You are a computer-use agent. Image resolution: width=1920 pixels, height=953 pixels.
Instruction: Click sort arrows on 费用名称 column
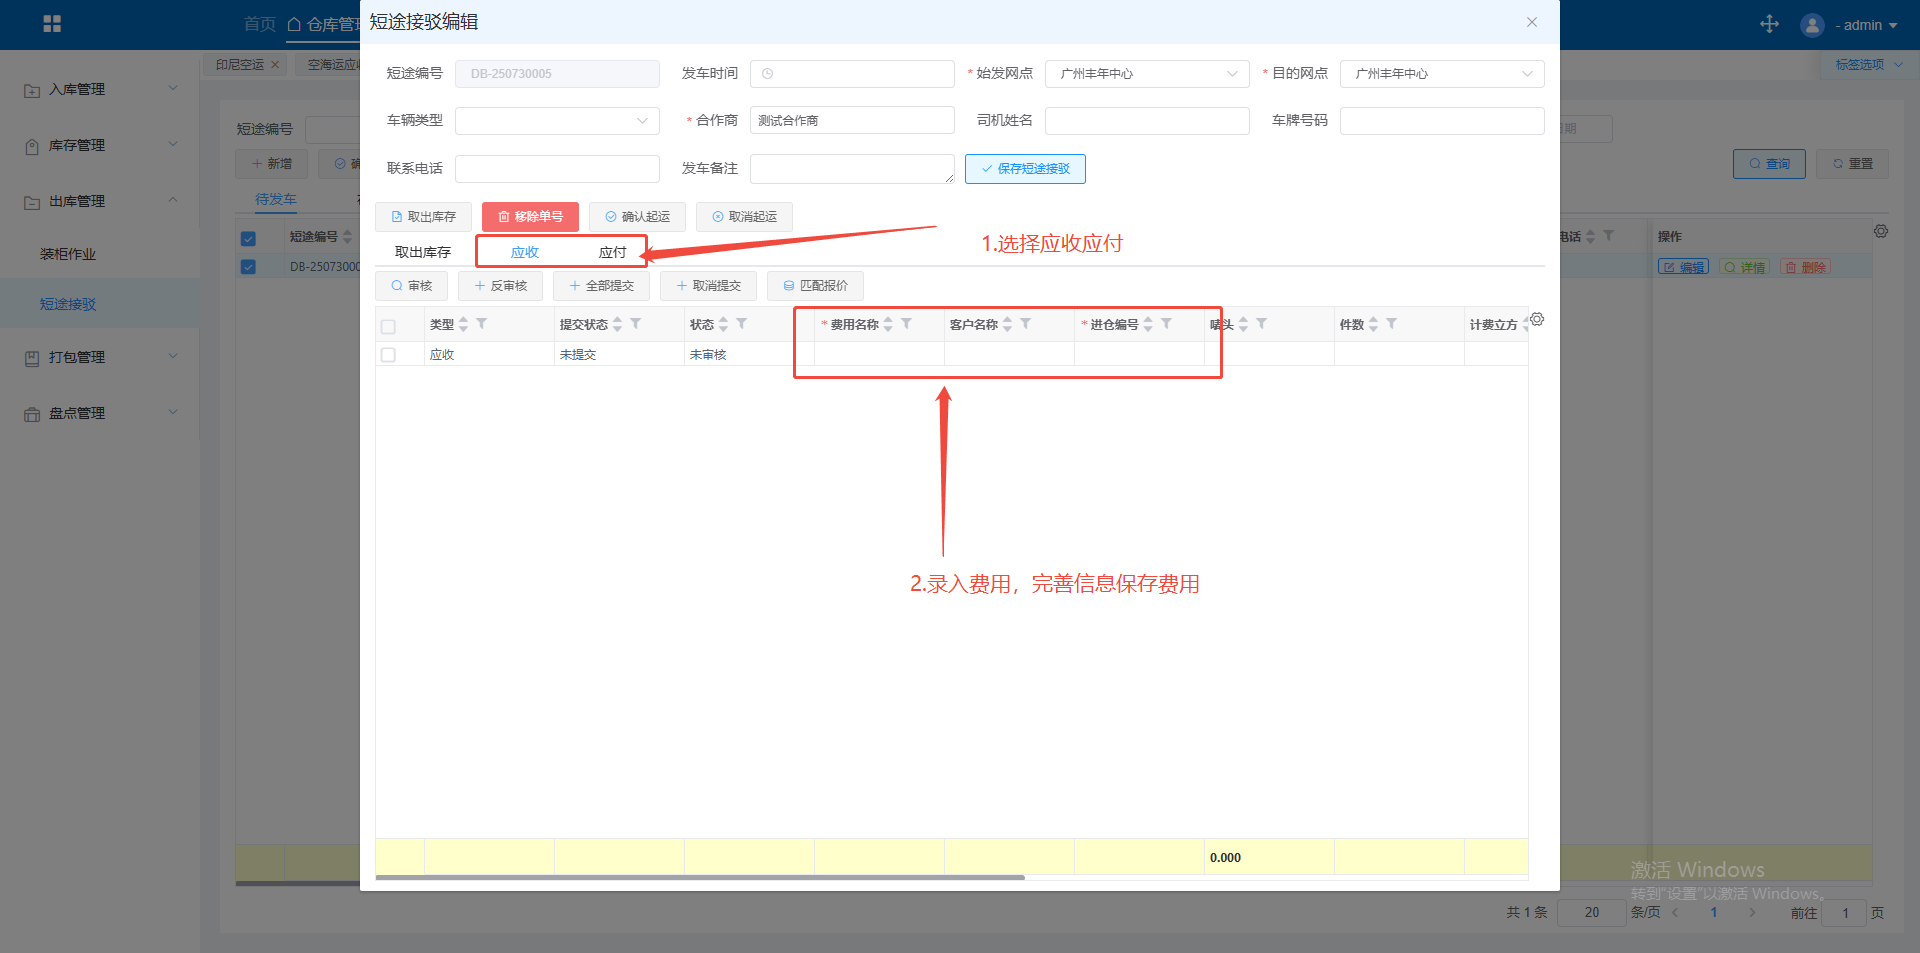[x=888, y=324]
